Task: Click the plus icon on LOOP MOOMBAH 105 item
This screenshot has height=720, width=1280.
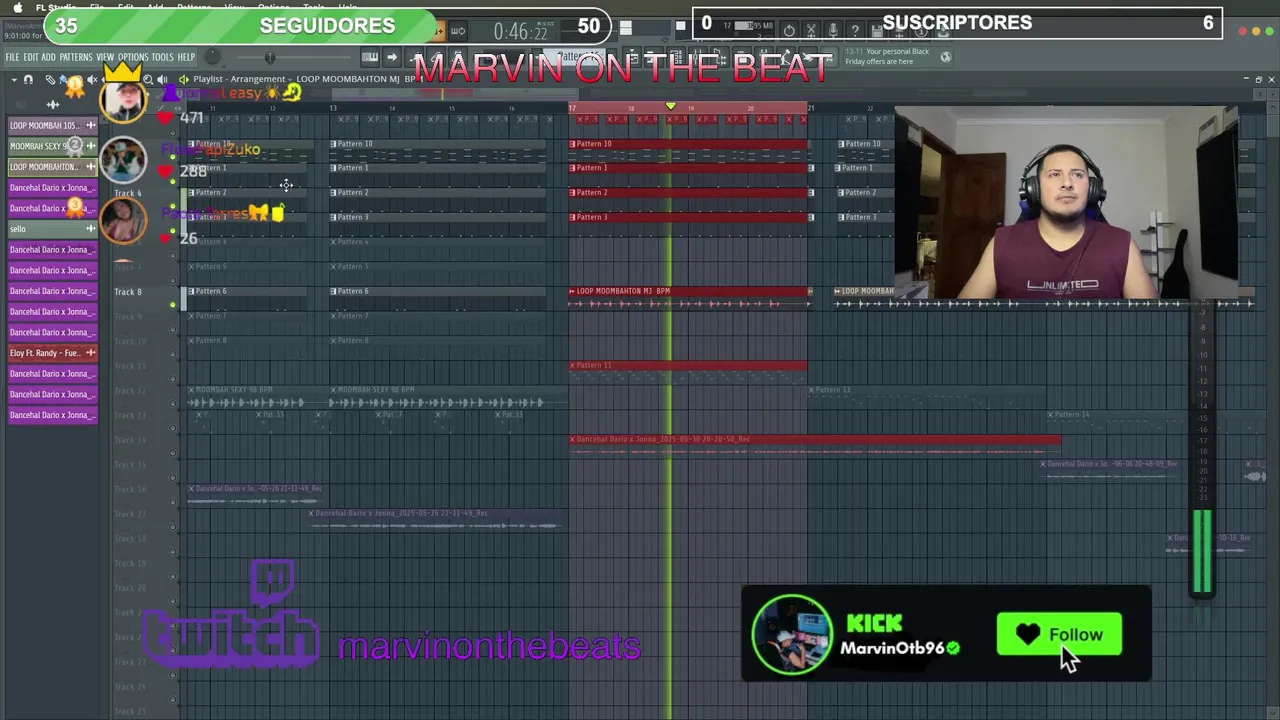Action: (90, 126)
